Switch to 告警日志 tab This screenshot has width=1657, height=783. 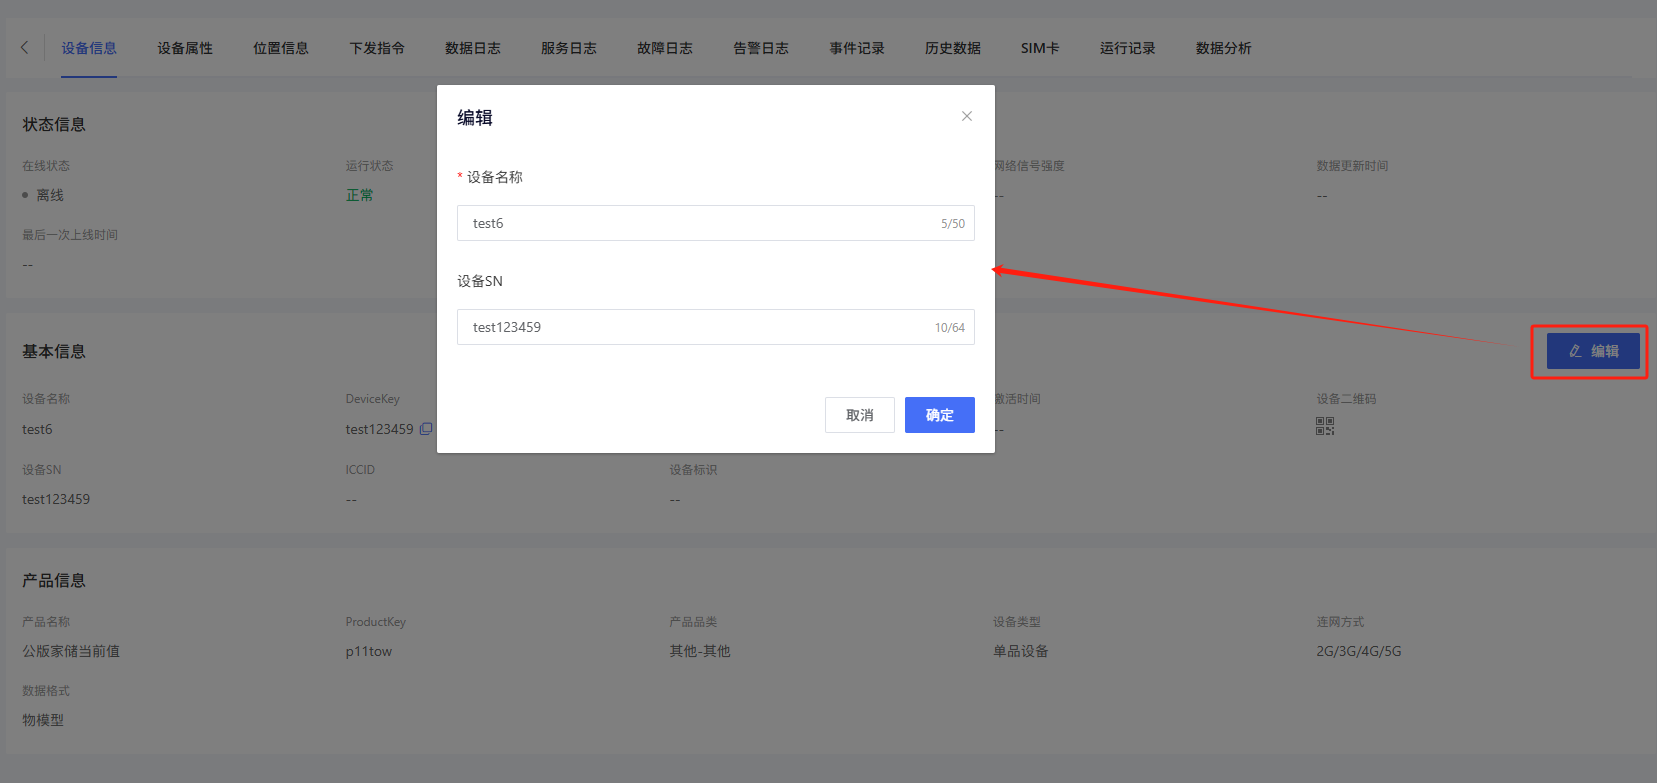click(x=761, y=48)
